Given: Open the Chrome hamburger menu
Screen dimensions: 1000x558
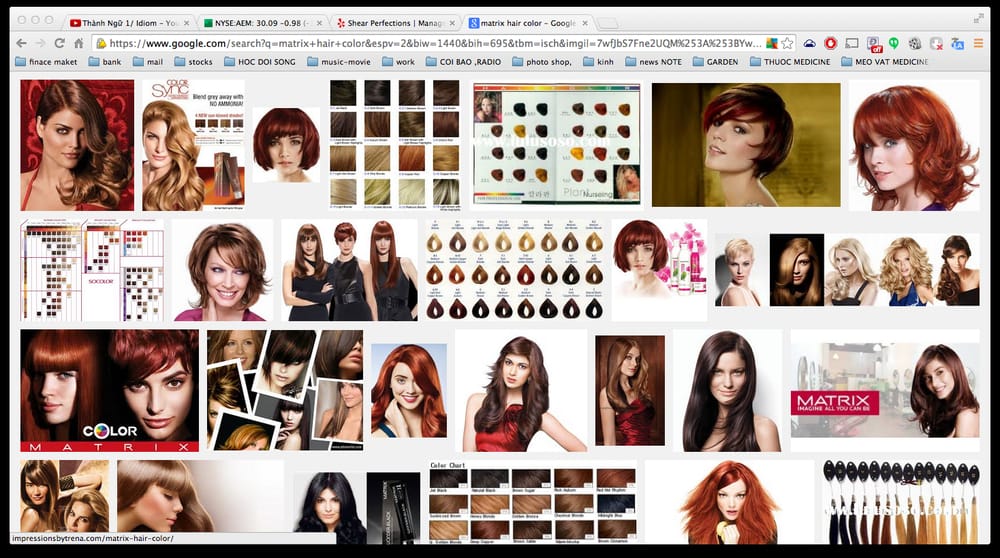Looking at the screenshot, I should point(977,43).
